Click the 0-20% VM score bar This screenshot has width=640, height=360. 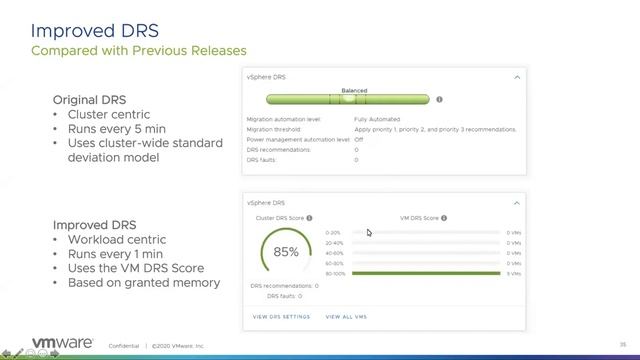(x=426, y=233)
